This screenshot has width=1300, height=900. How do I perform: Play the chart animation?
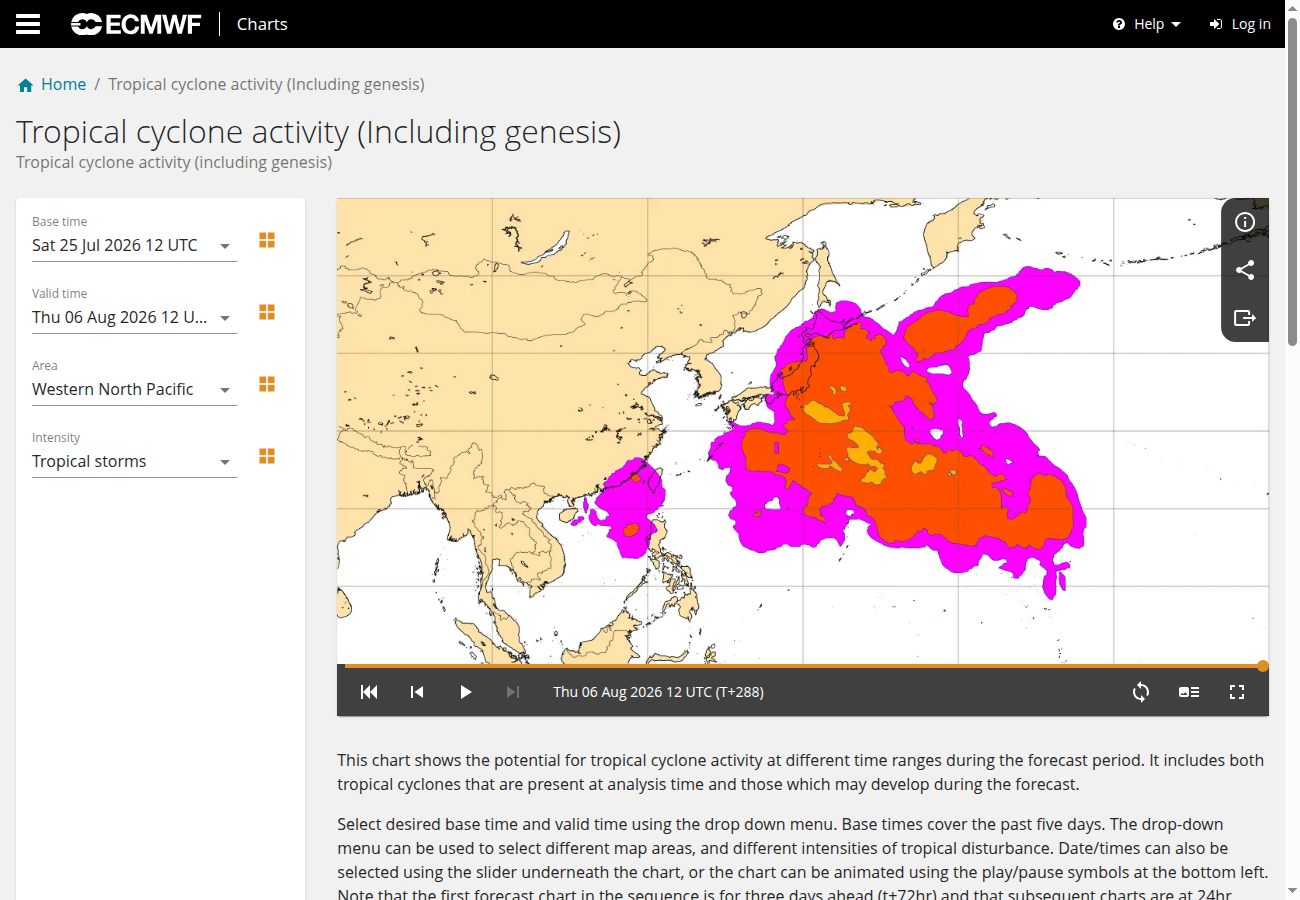(x=465, y=692)
